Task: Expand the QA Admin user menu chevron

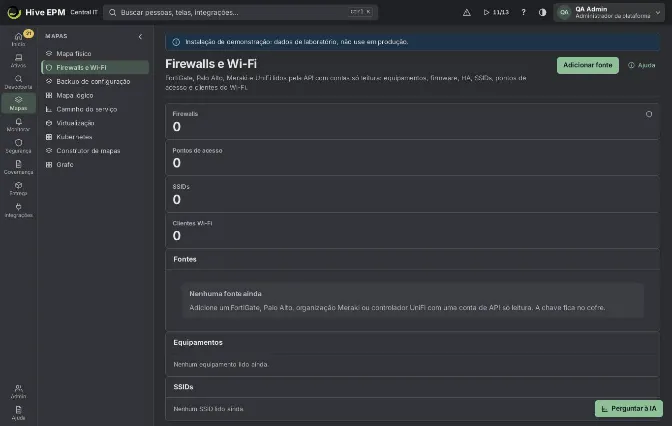Action: [x=658, y=12]
